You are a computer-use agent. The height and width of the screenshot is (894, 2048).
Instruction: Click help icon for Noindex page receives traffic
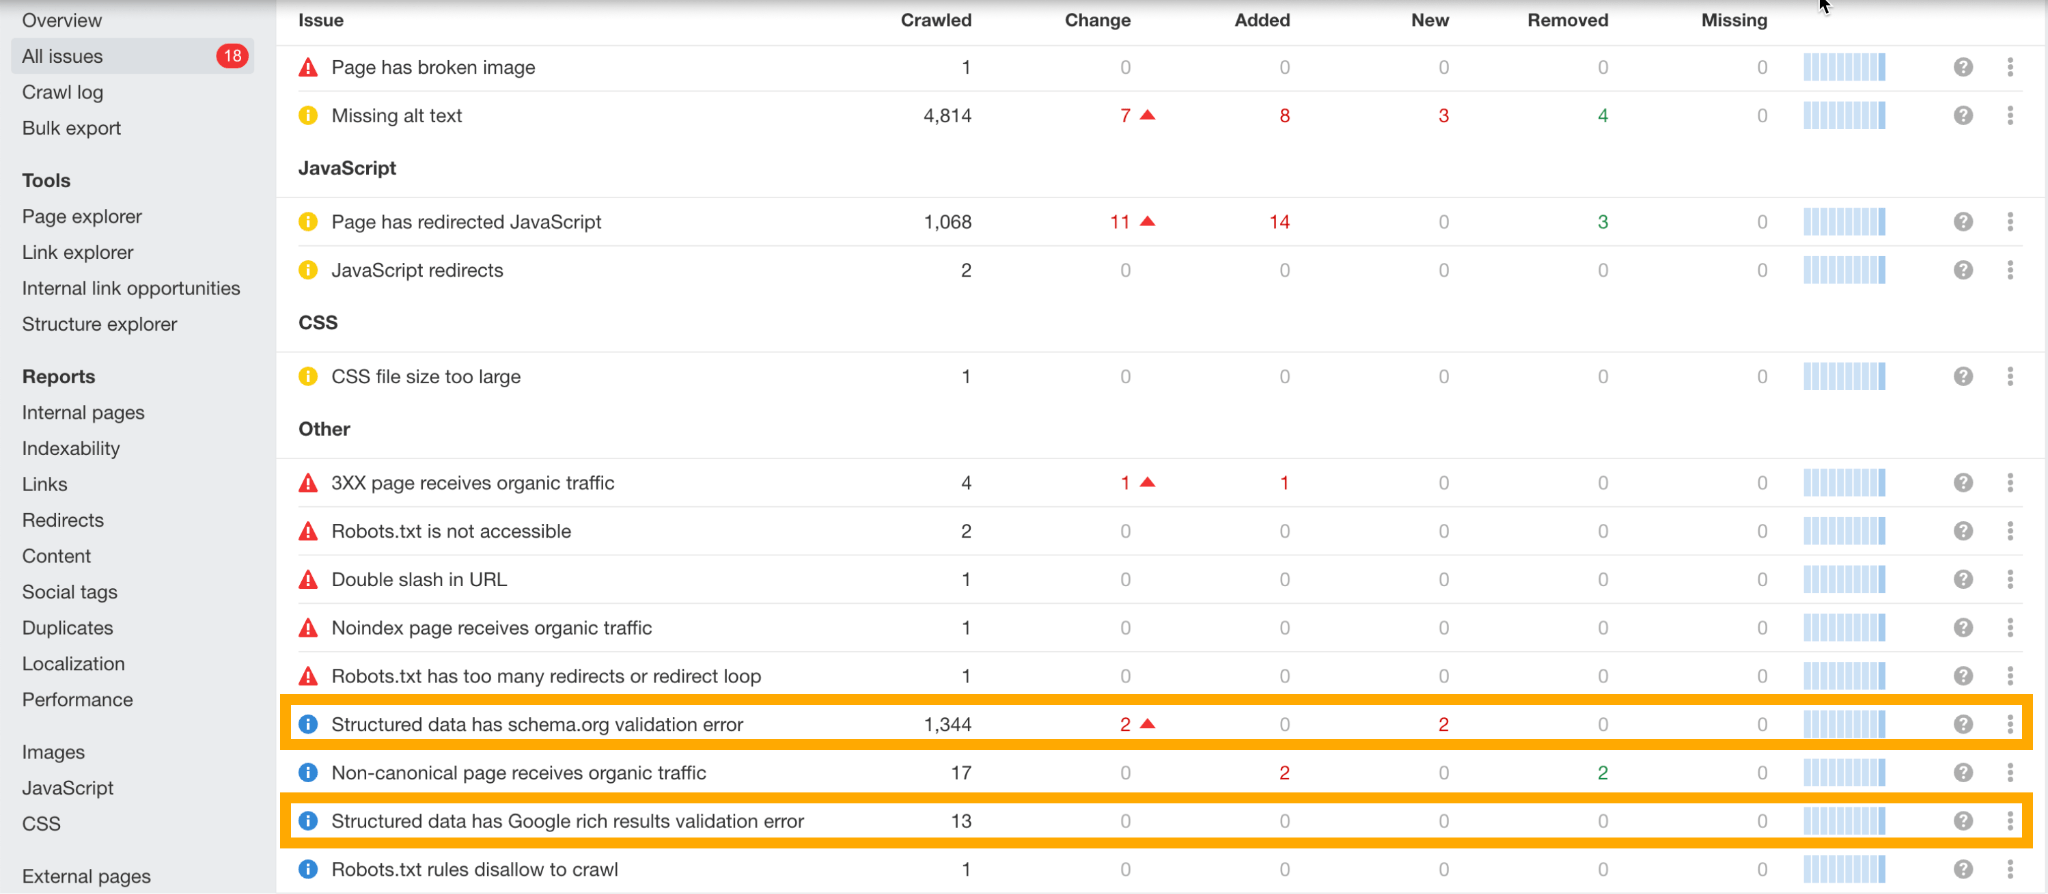(x=1963, y=628)
